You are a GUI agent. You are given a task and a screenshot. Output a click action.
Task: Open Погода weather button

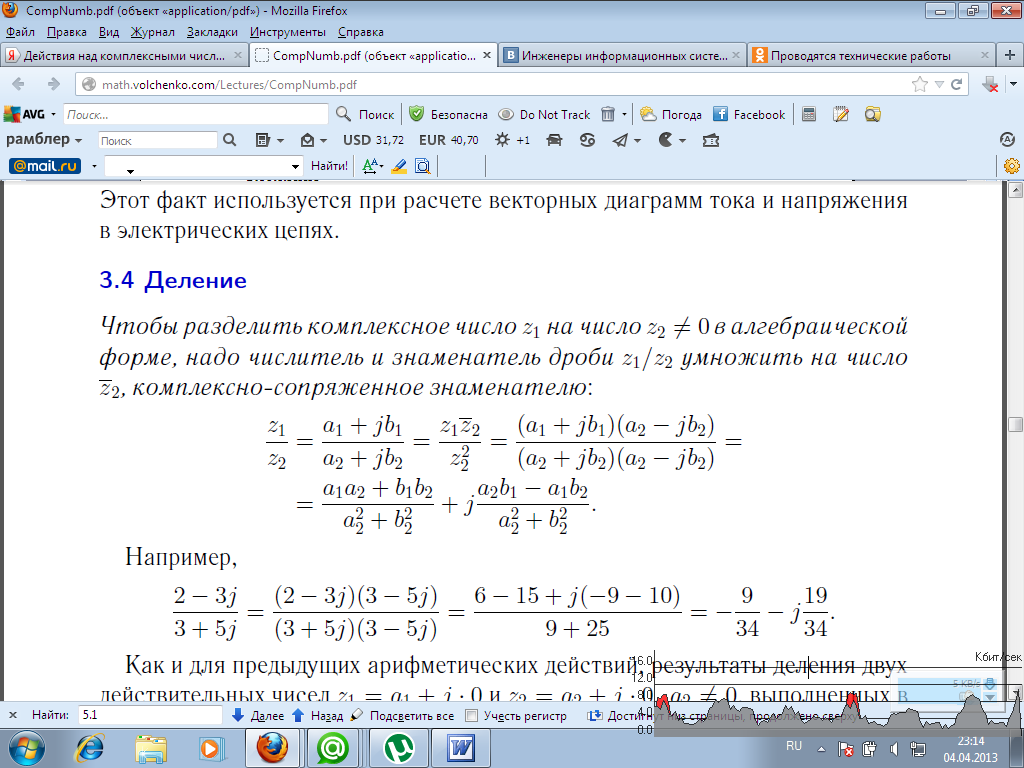(671, 114)
